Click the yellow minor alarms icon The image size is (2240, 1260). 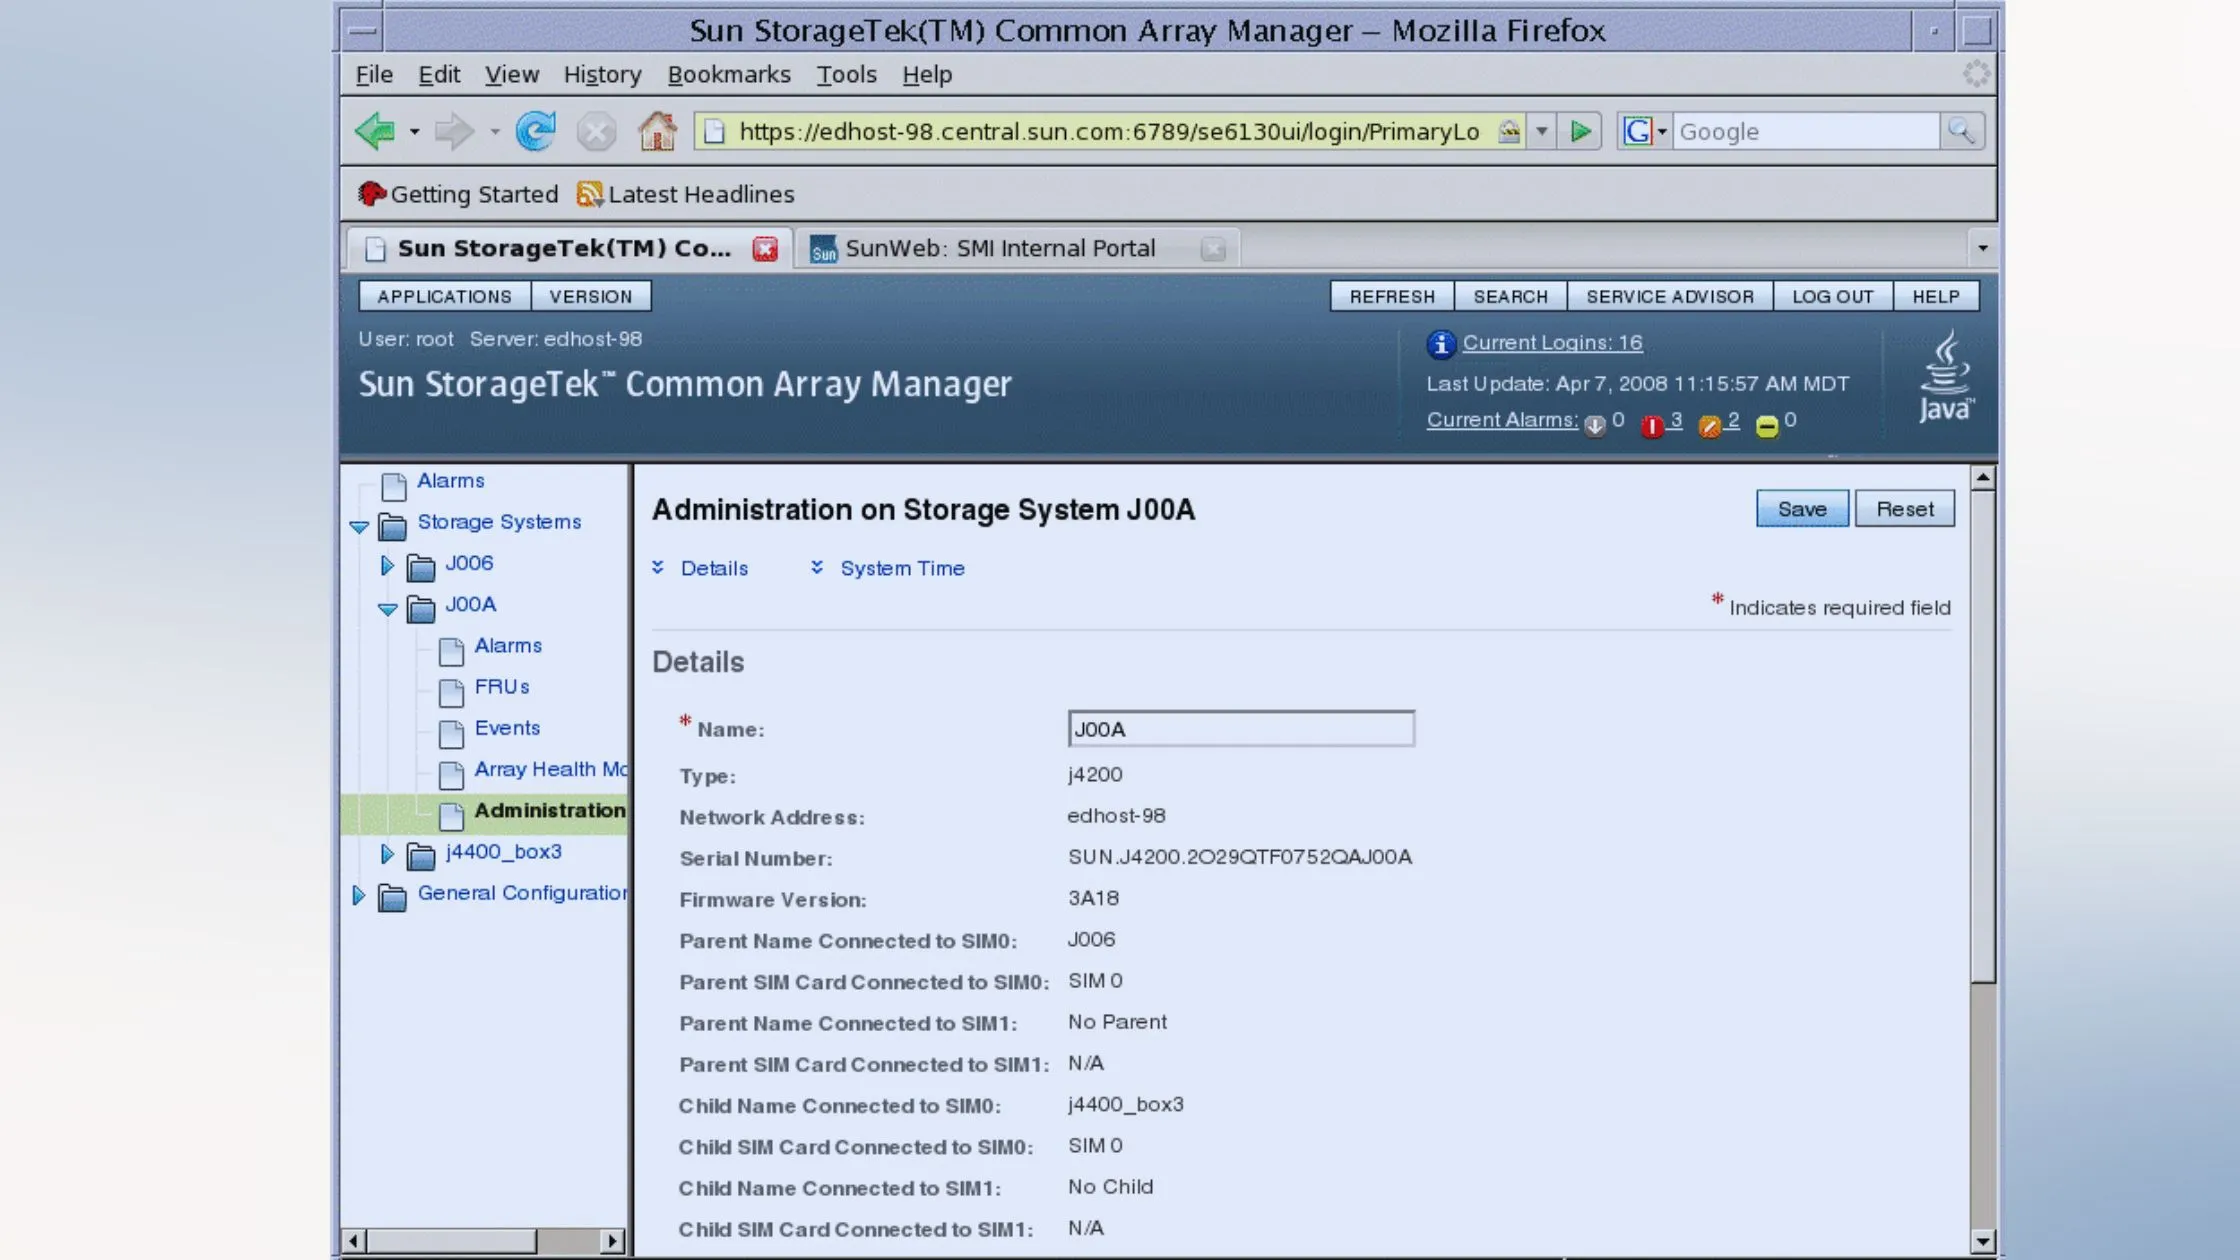point(1767,426)
